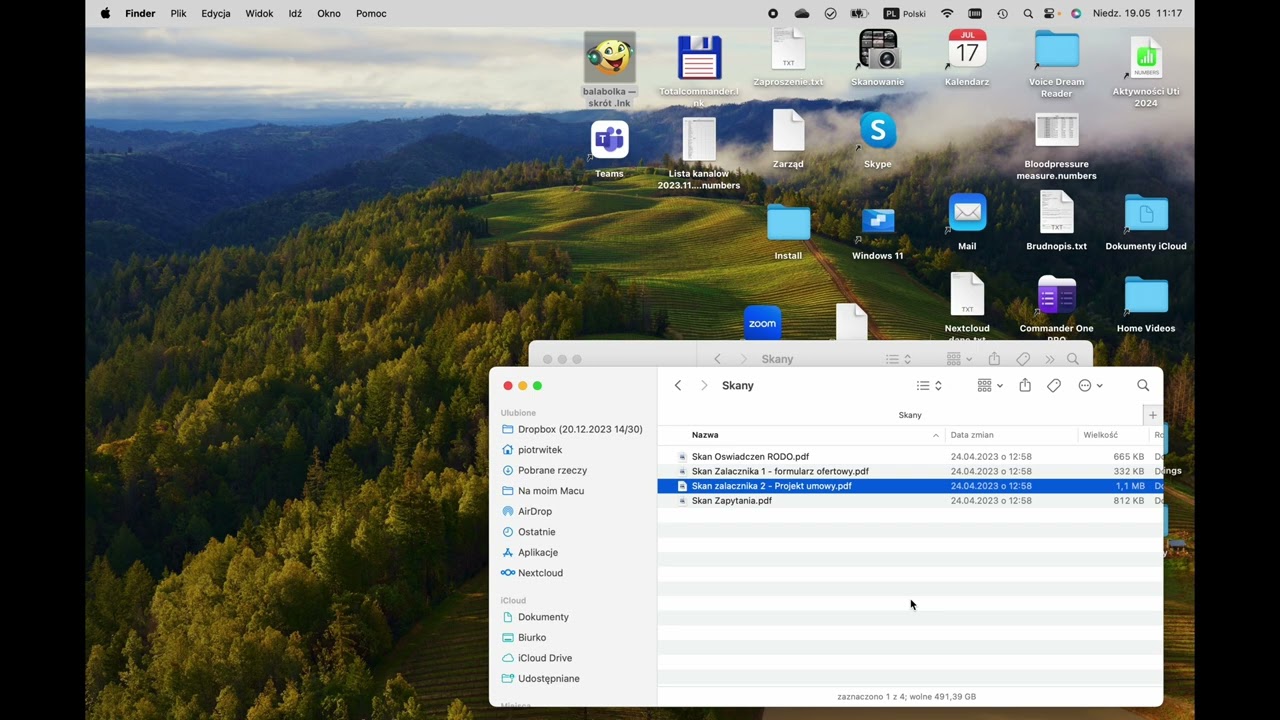Open the Idź menu
The width and height of the screenshot is (1280, 720).
(295, 13)
